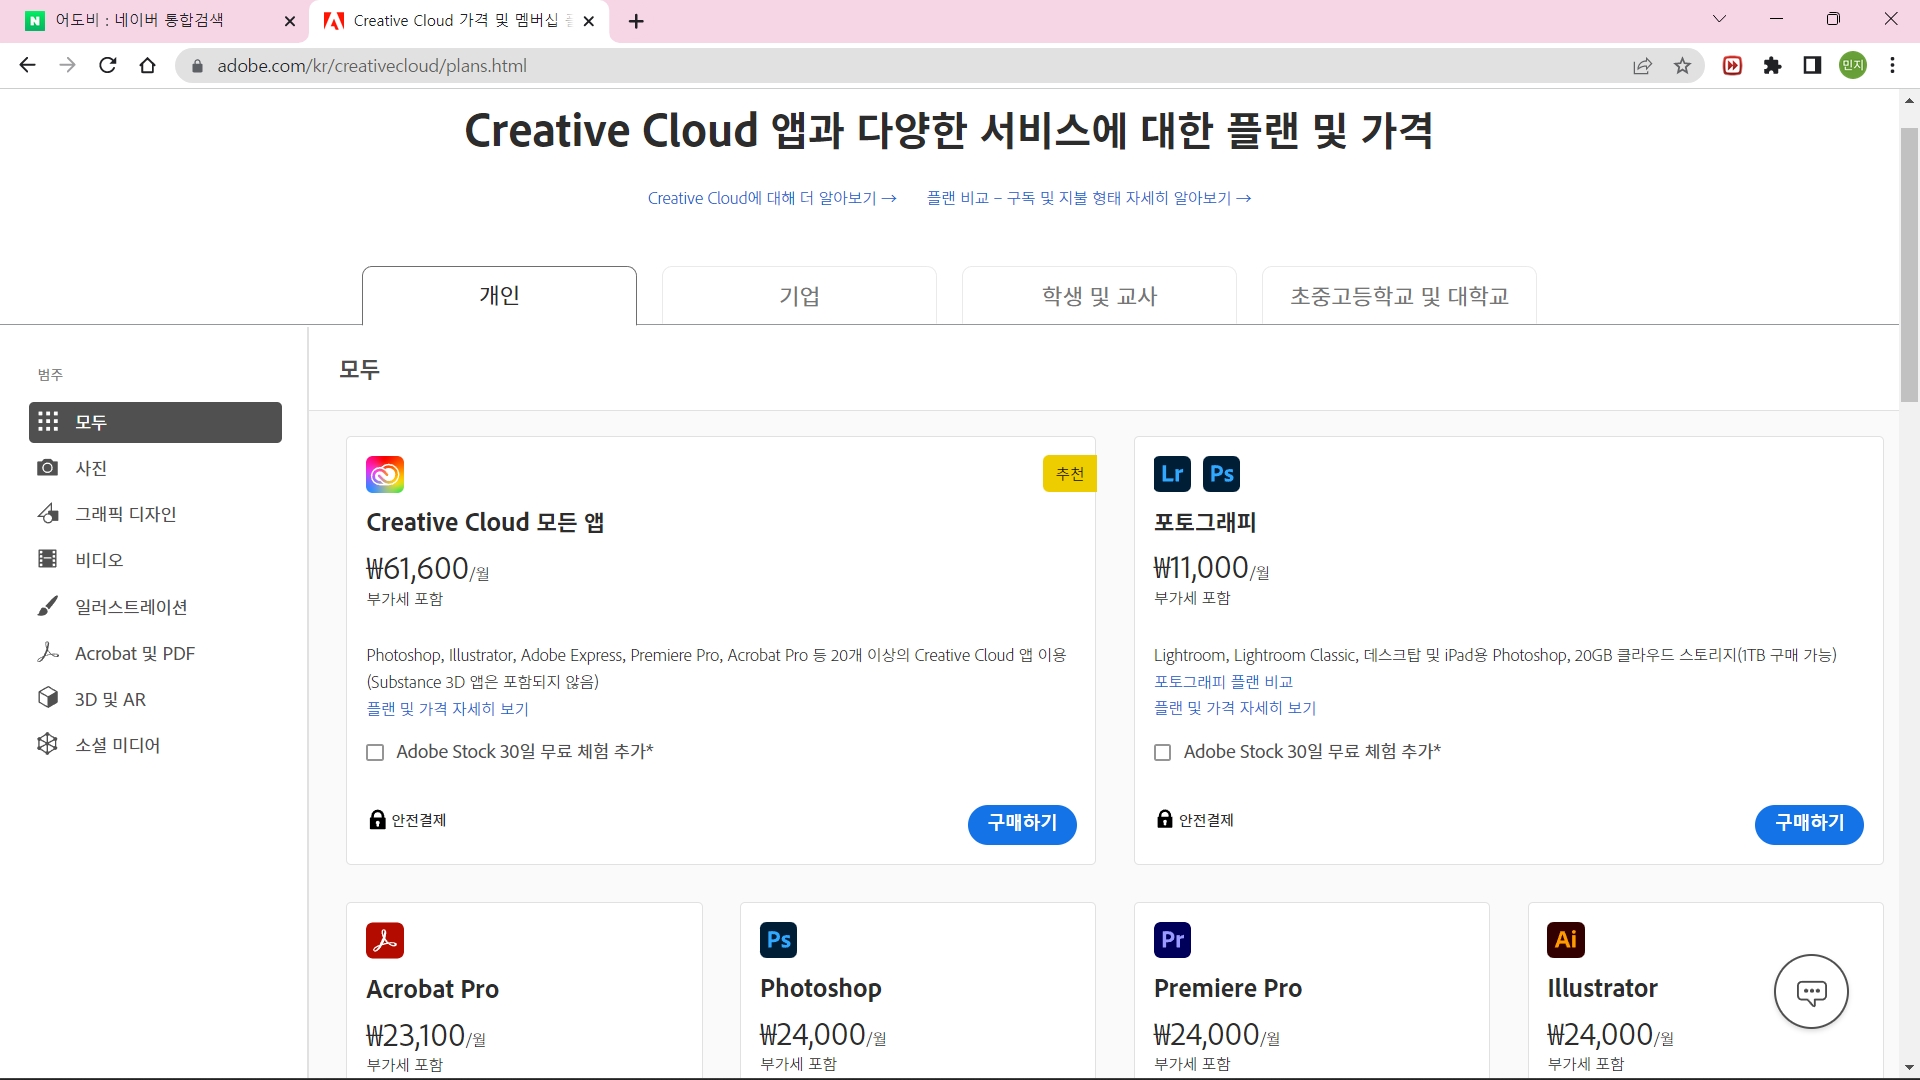Viewport: 1920px width, 1080px height.
Task: Click 구매하기 for Creative Cloud 모든 앱
Action: click(x=1022, y=824)
